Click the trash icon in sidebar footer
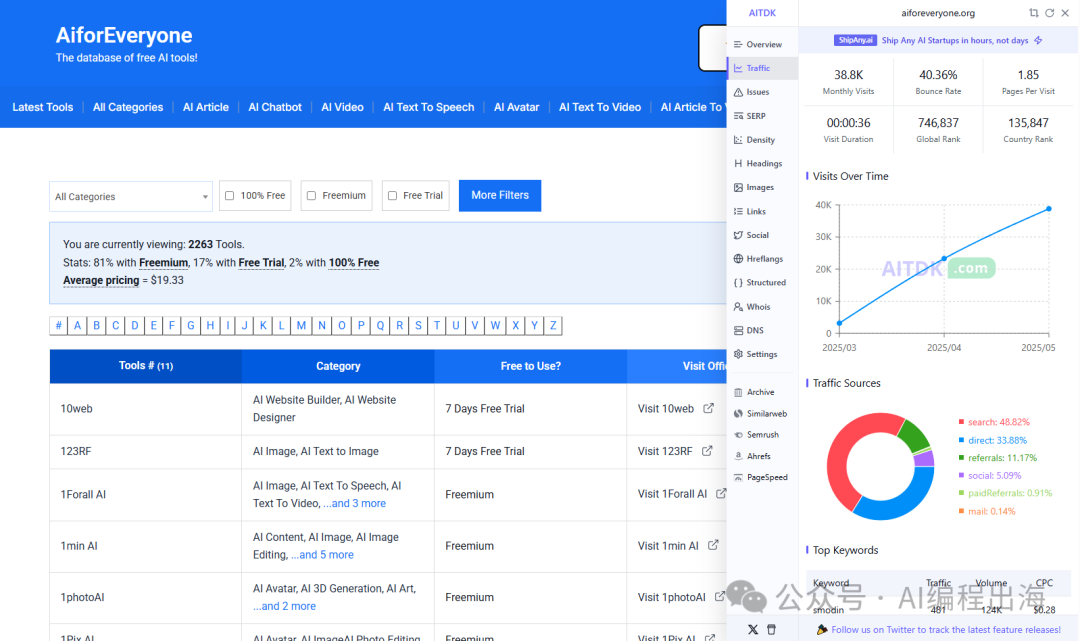The image size is (1080, 641). [x=771, y=629]
